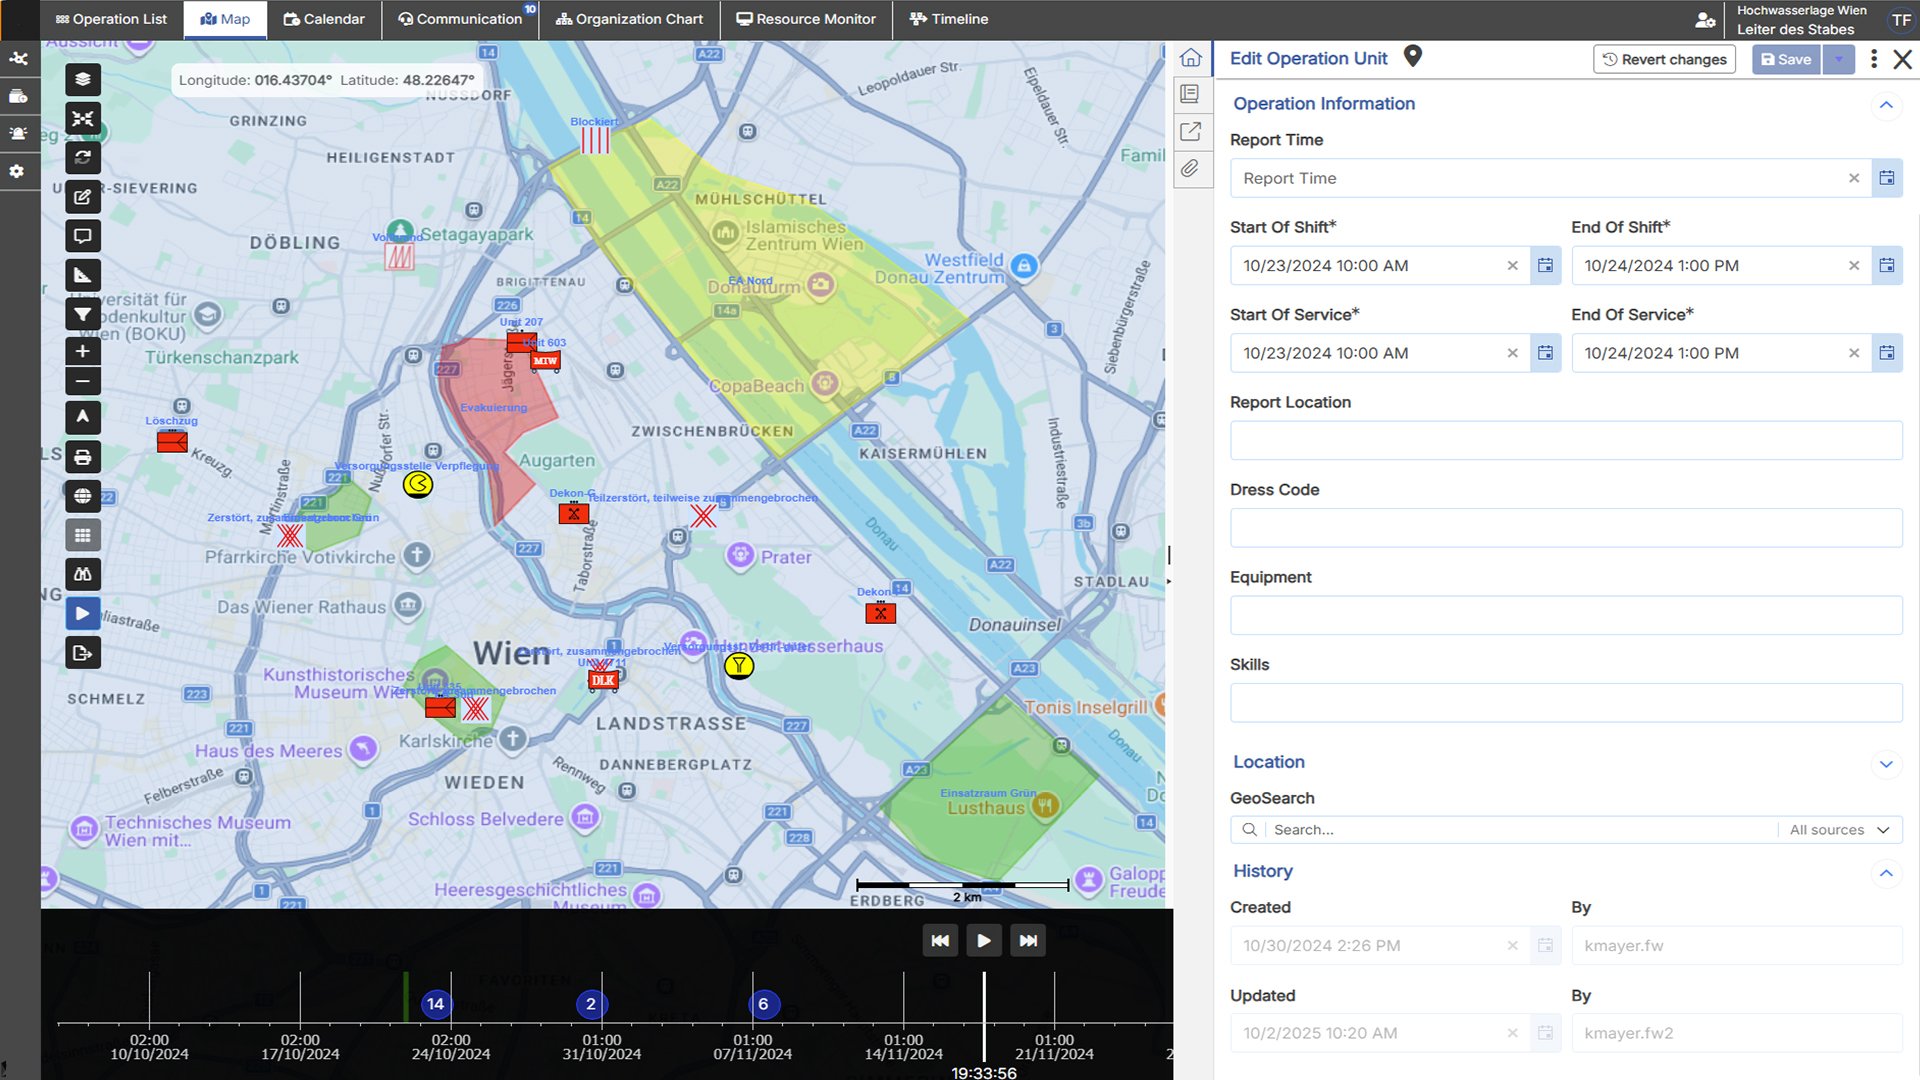
Task: Open the vehicles sidebar icon
Action: pos(18,96)
